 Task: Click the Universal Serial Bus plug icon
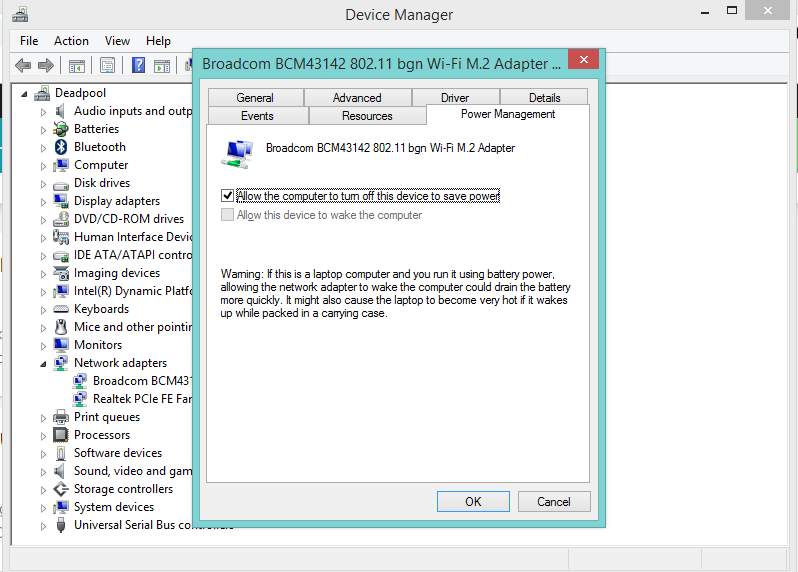pyautogui.click(x=61, y=525)
